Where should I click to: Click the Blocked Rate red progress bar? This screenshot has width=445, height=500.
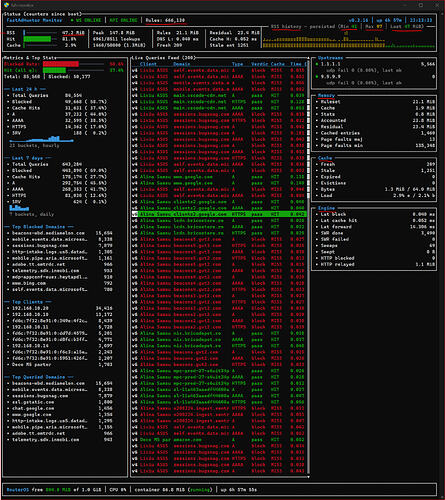61,64
